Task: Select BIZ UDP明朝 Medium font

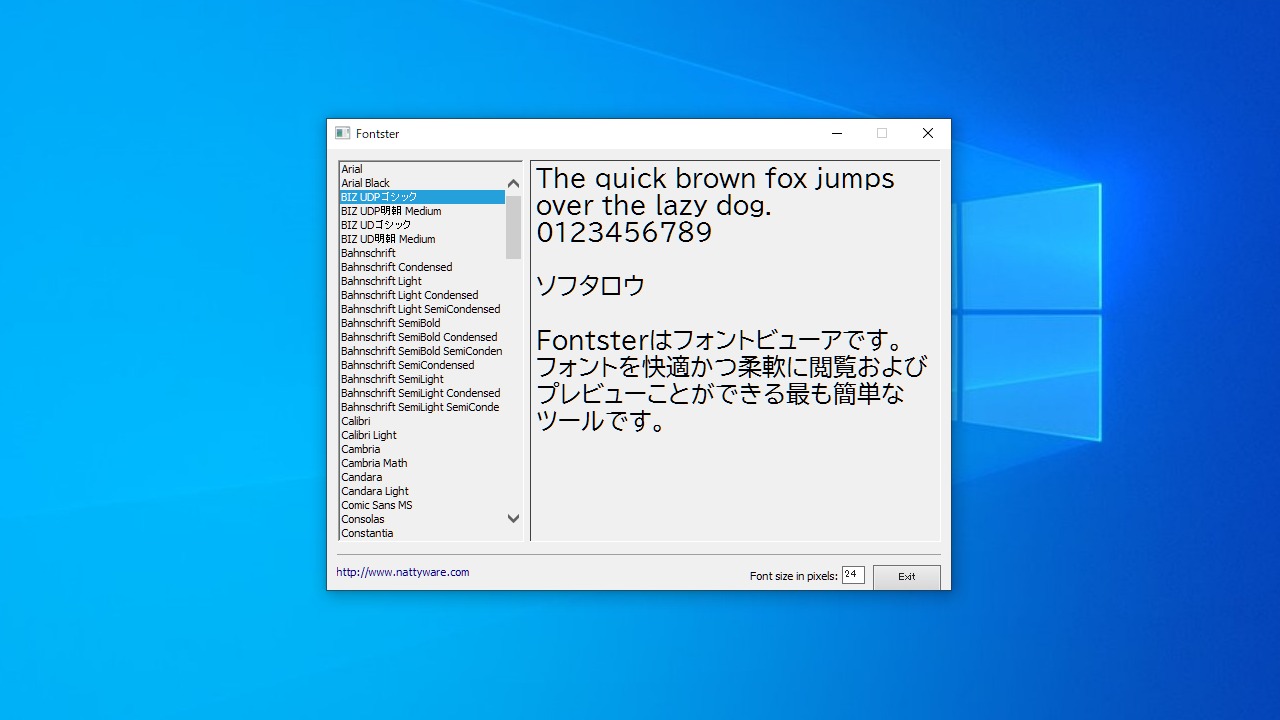Action: pyautogui.click(x=422, y=211)
